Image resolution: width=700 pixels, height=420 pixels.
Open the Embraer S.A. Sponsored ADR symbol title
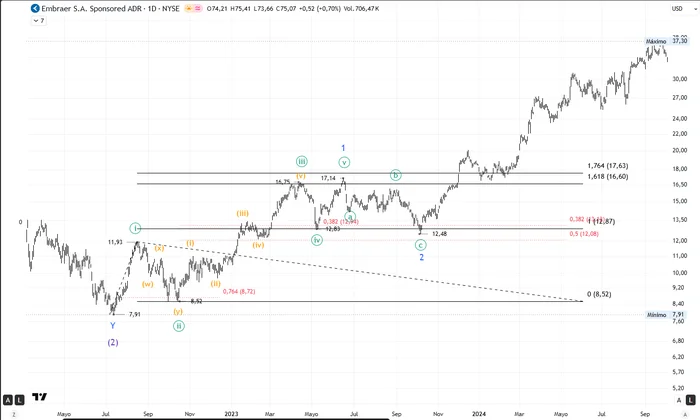[92, 8]
